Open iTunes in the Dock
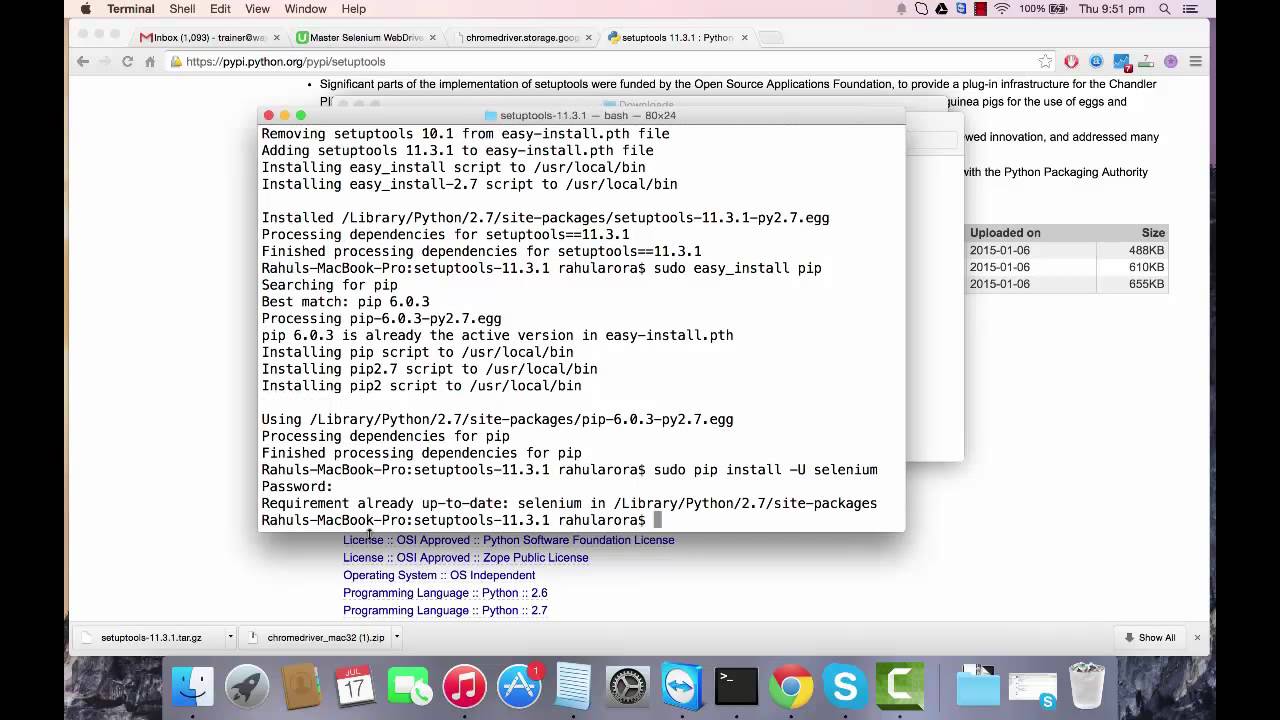 (464, 687)
